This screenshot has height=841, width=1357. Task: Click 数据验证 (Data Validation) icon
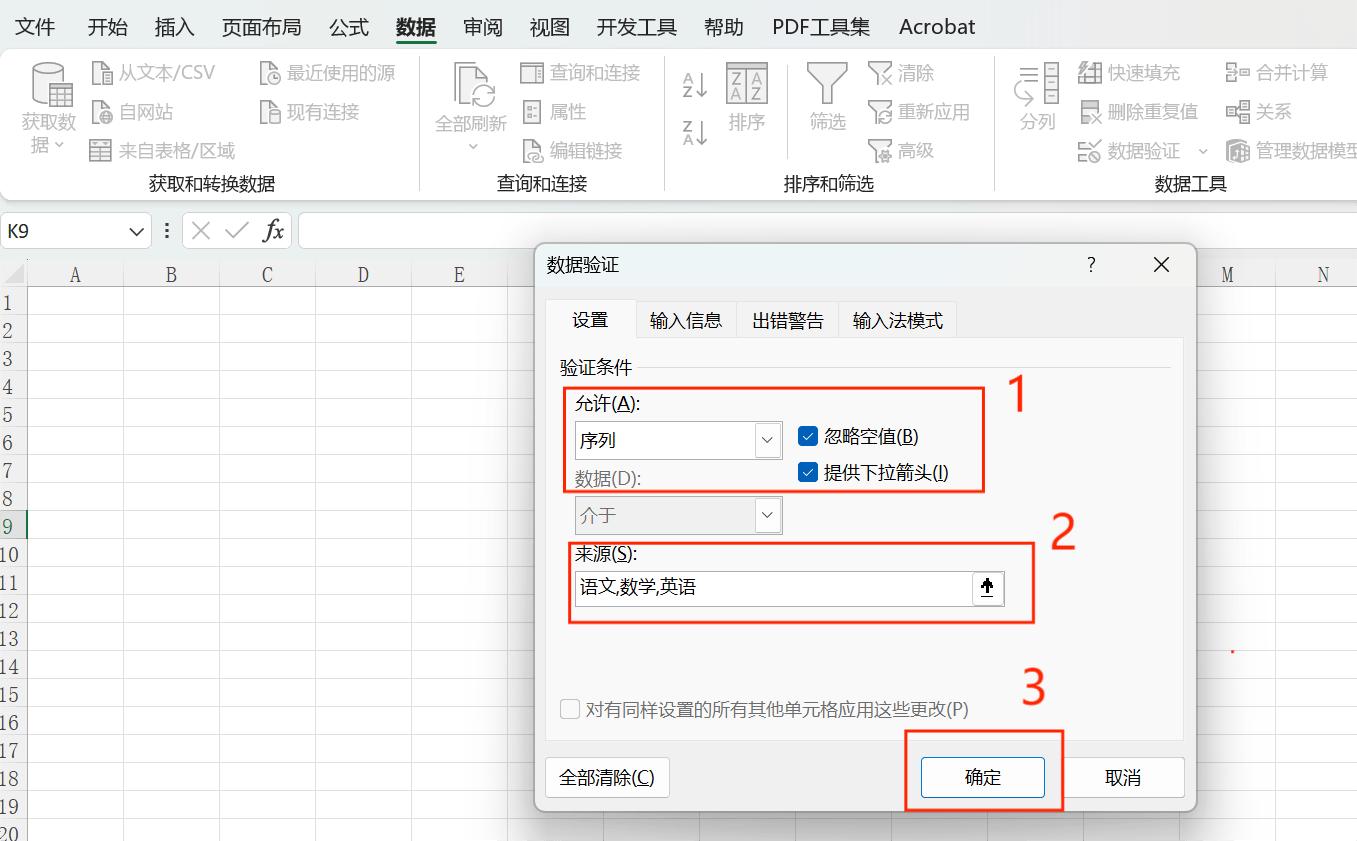click(x=1090, y=151)
